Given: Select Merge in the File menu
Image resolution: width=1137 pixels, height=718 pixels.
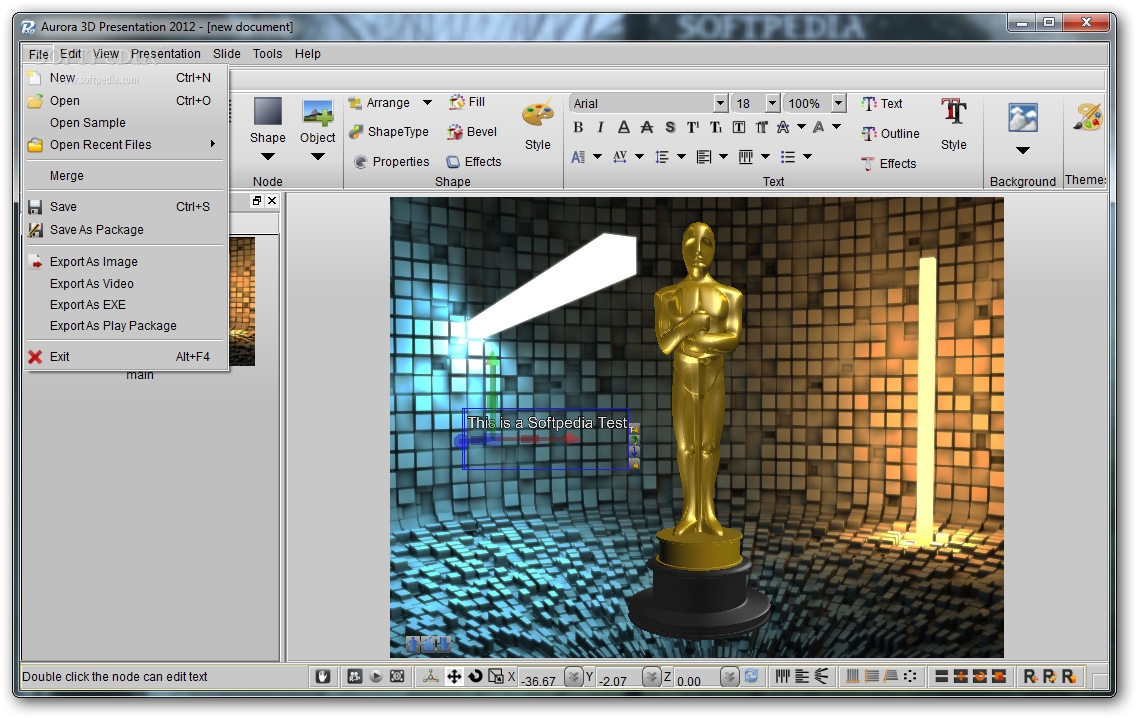Looking at the screenshot, I should click(126, 176).
